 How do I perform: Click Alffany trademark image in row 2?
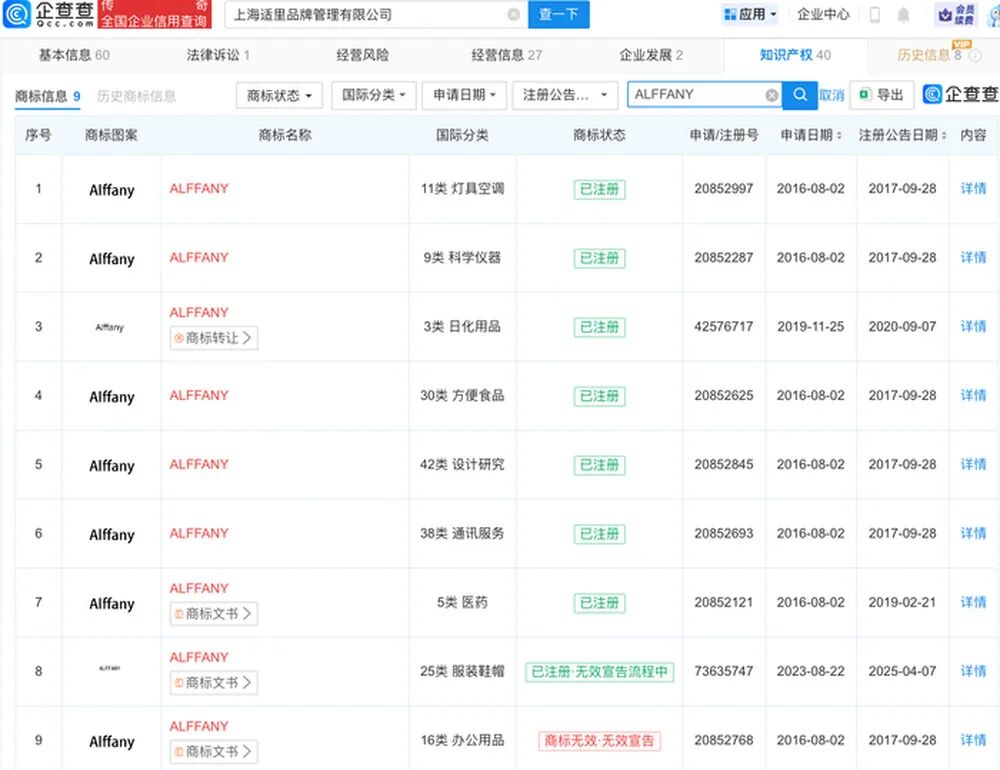(112, 259)
